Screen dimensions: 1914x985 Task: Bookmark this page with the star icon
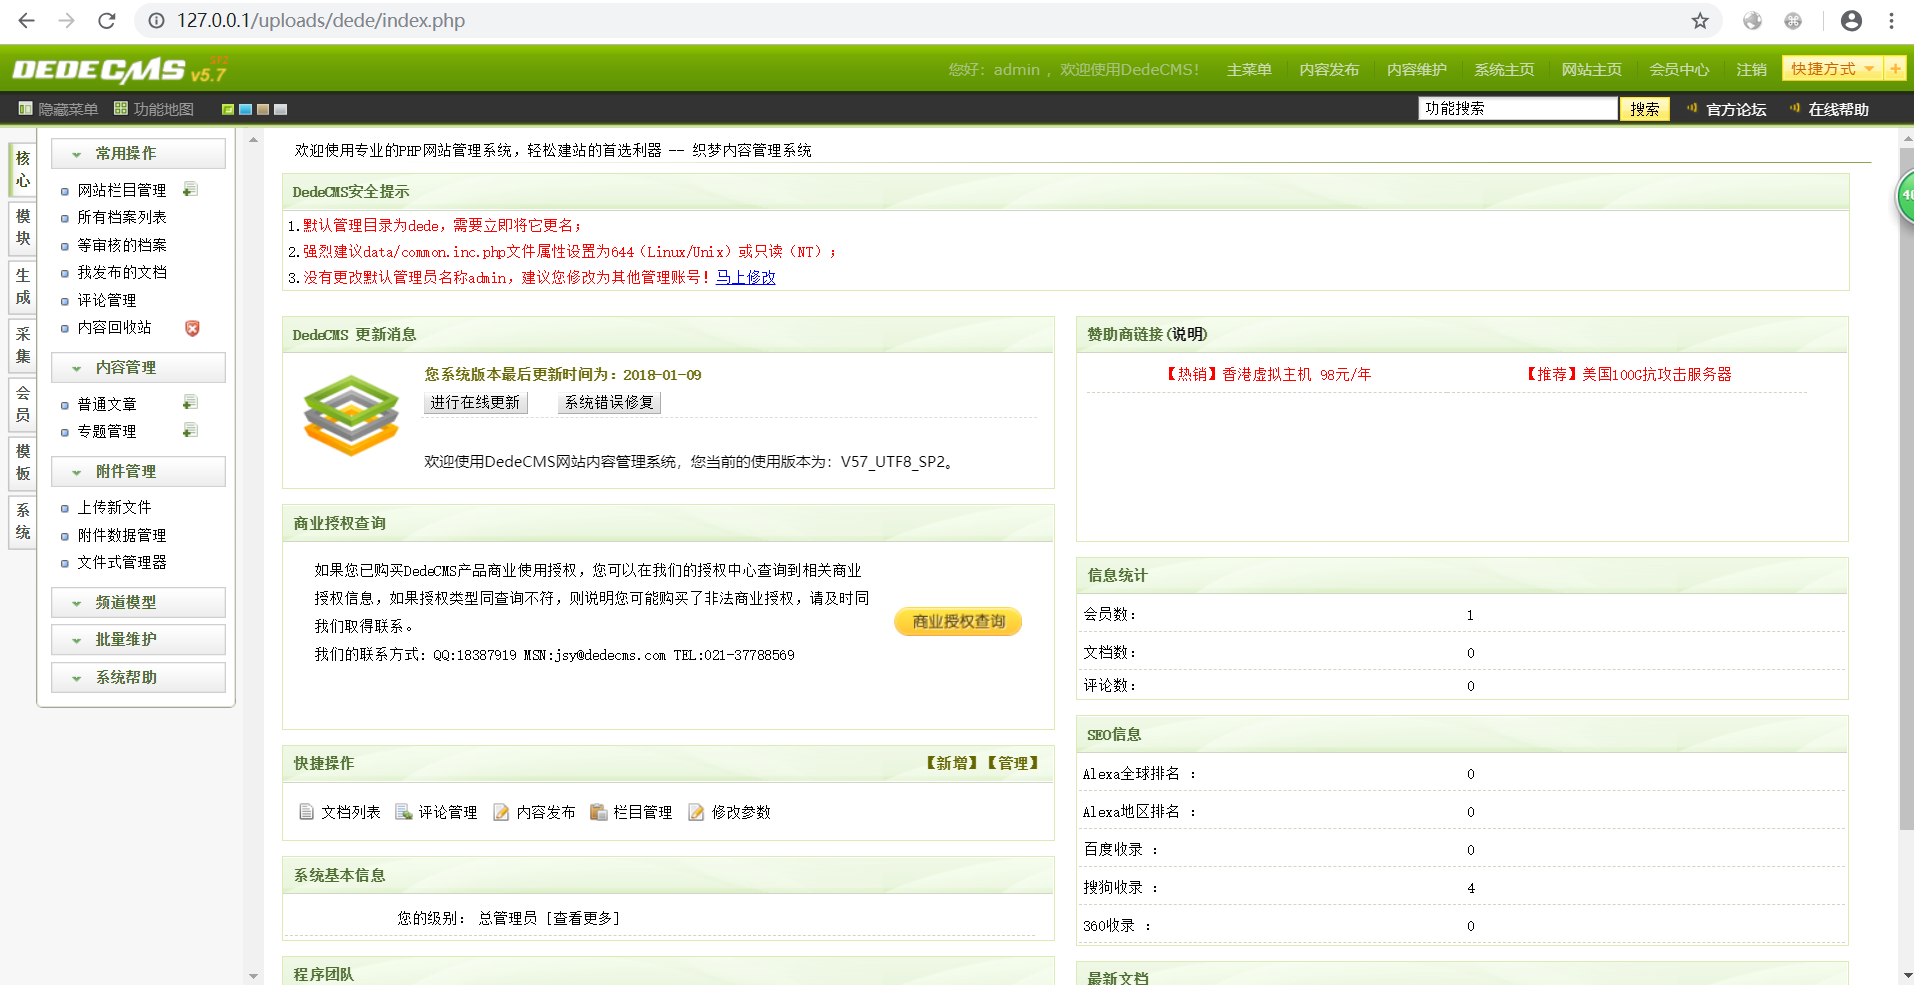click(x=1700, y=20)
